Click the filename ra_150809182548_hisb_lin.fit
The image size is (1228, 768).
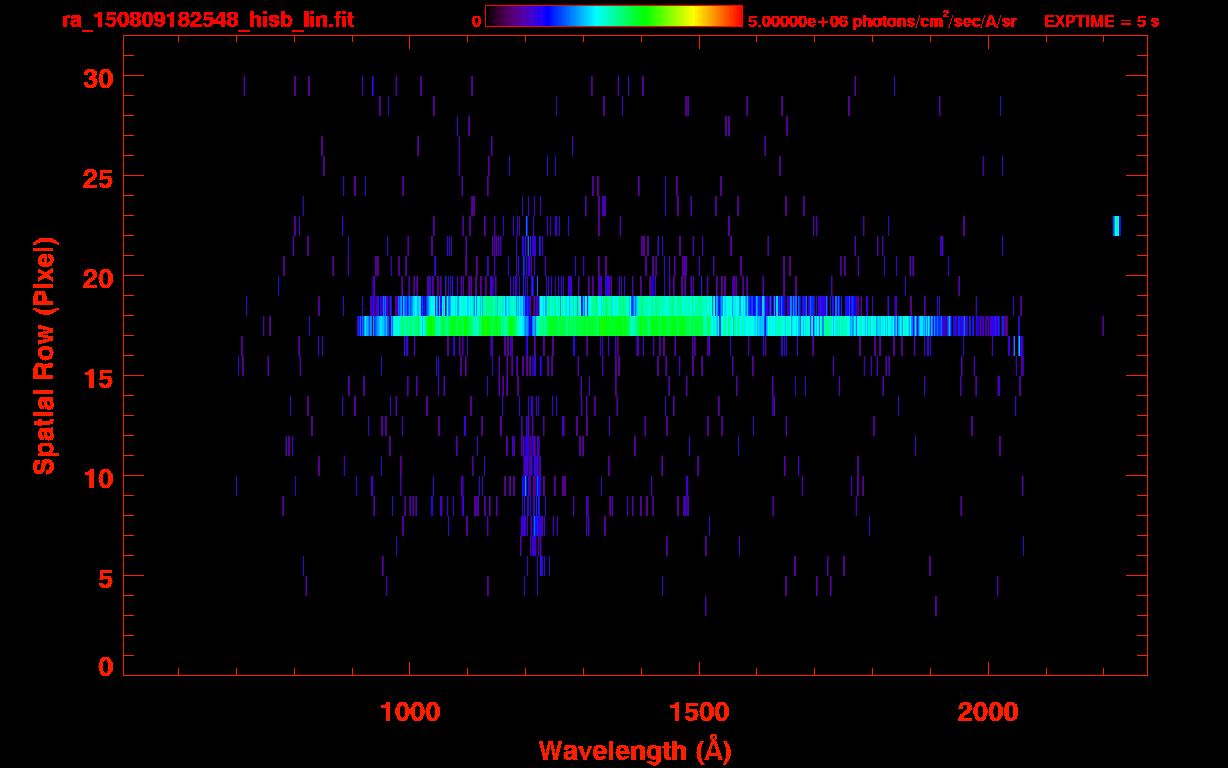(x=207, y=20)
